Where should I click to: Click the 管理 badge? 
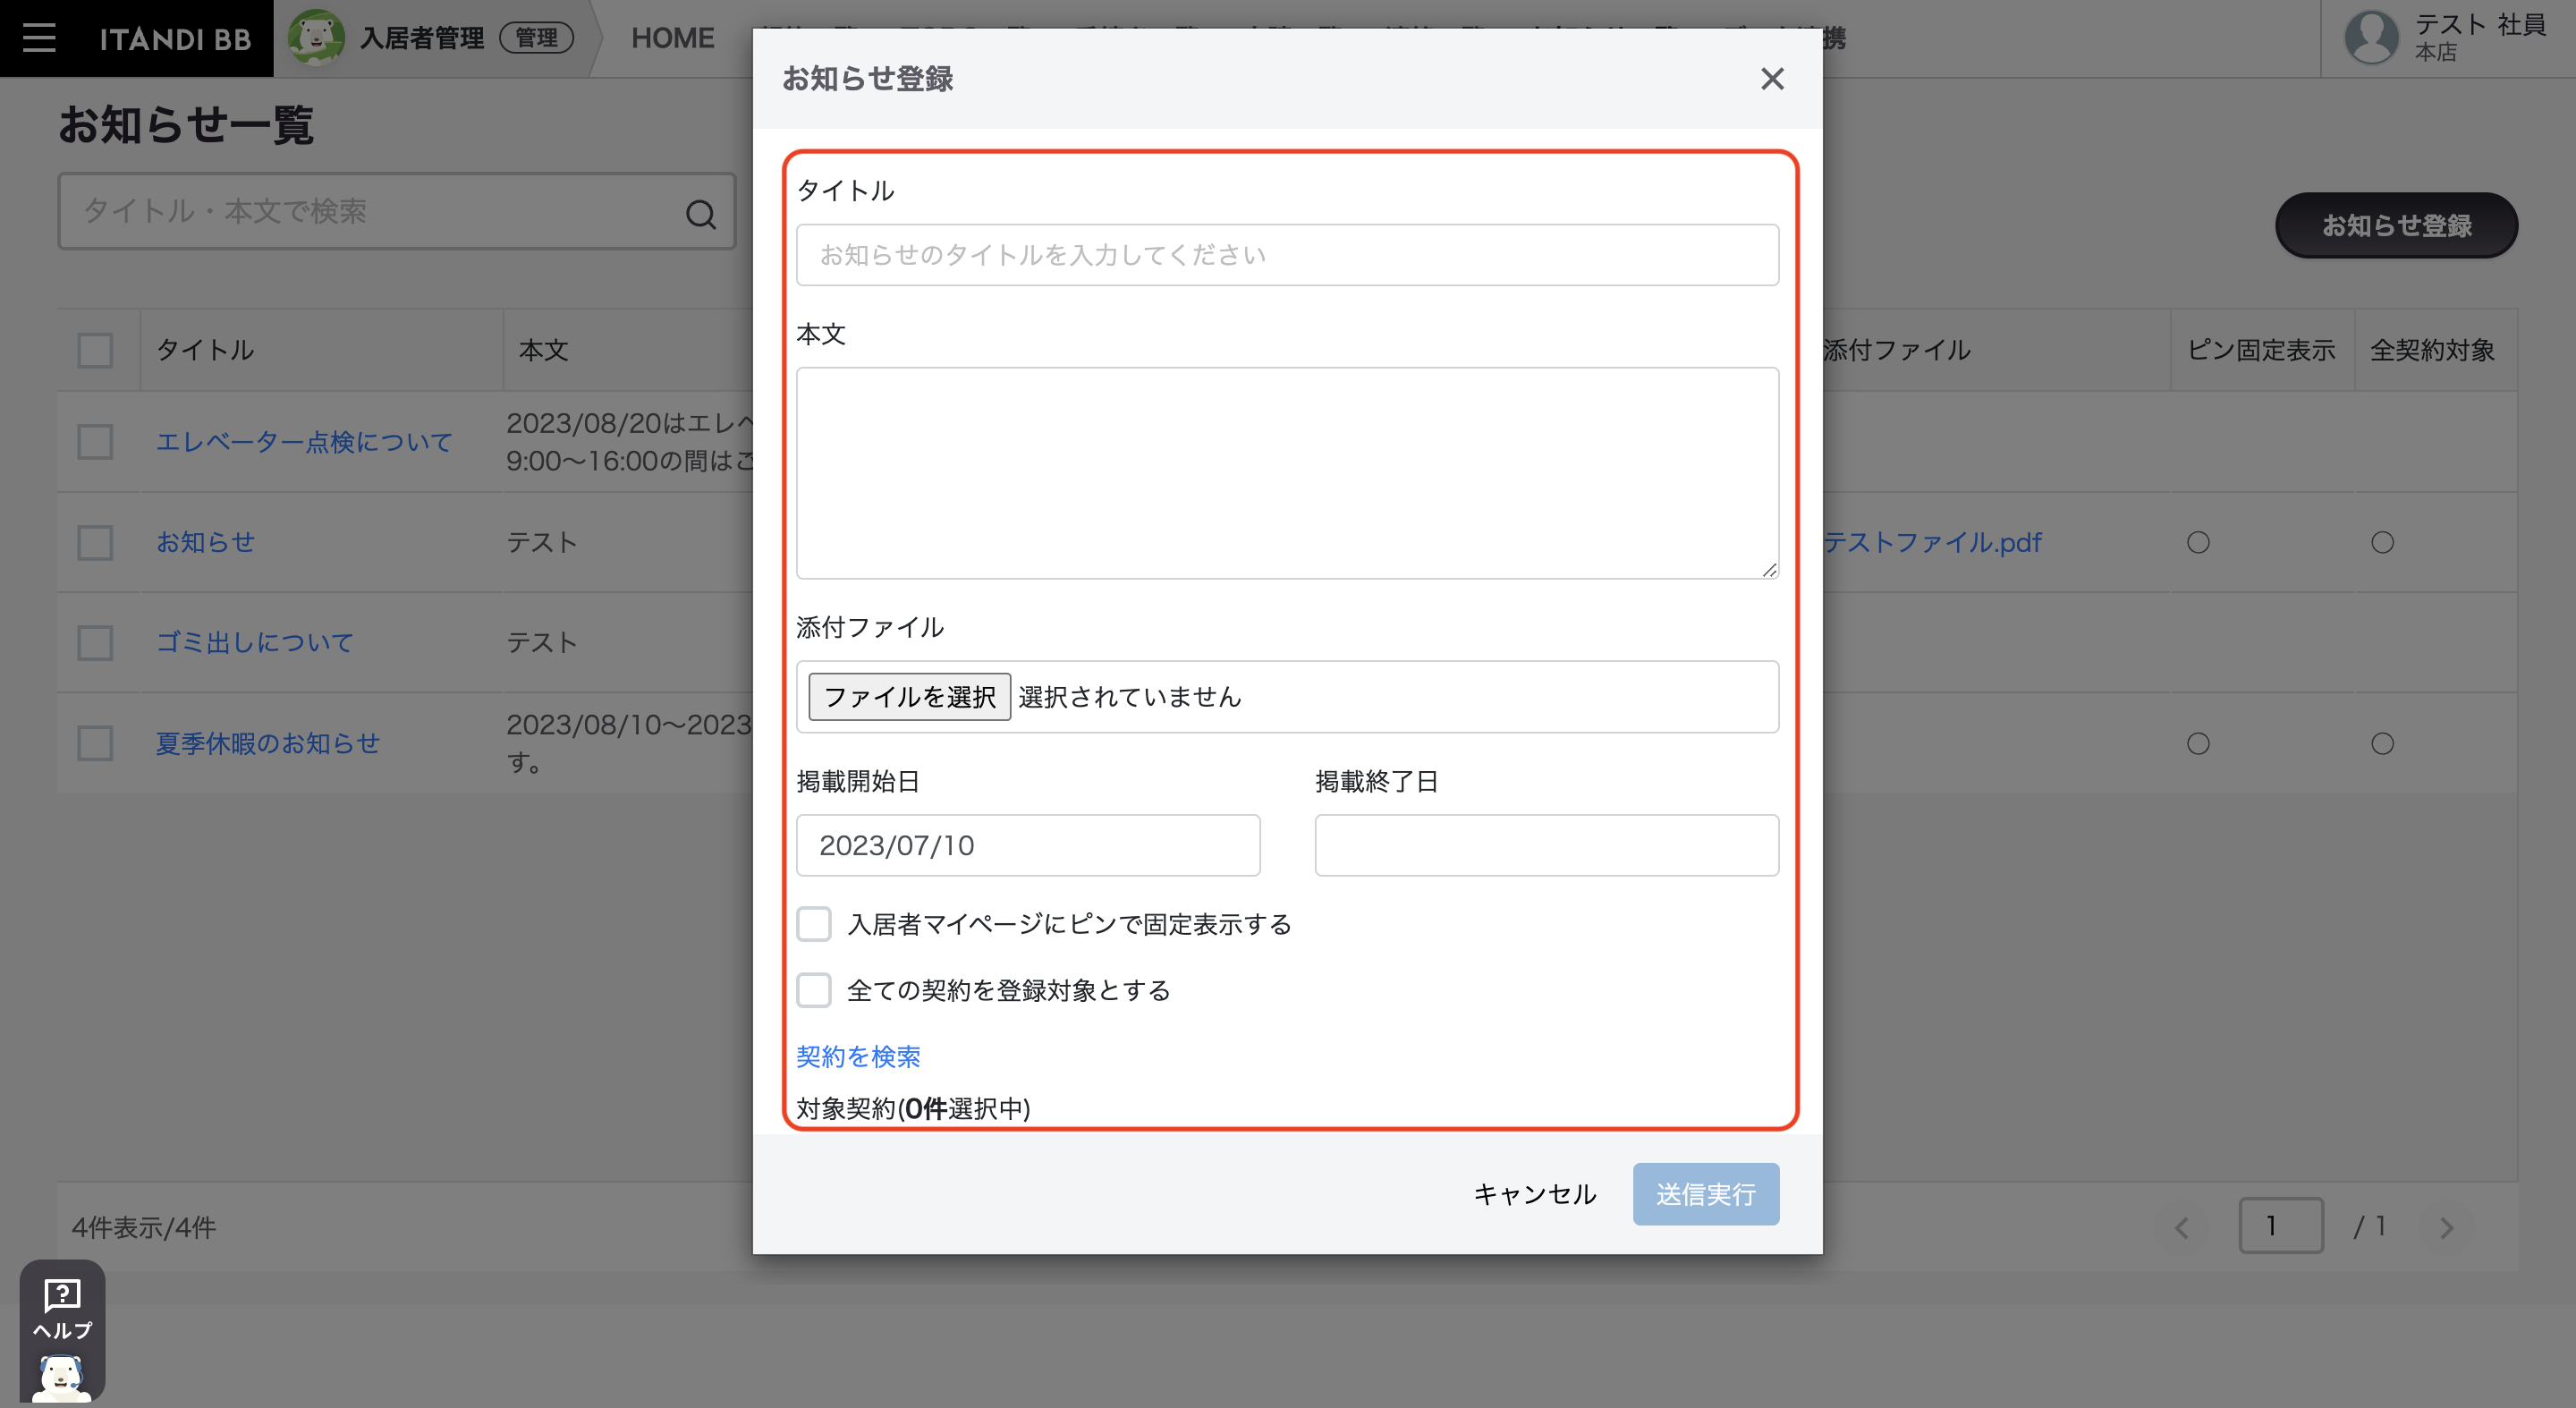[x=537, y=38]
